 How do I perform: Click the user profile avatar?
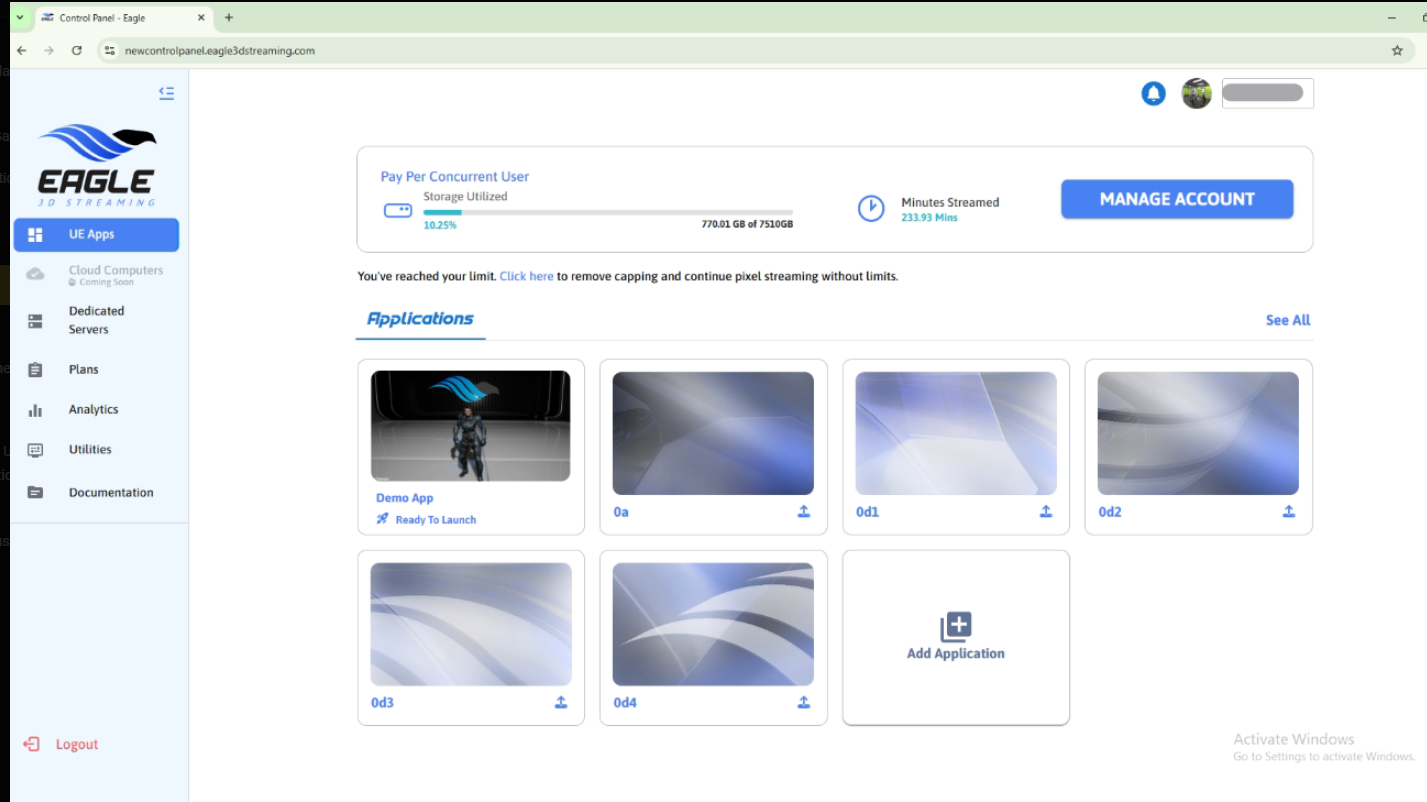tap(1196, 94)
